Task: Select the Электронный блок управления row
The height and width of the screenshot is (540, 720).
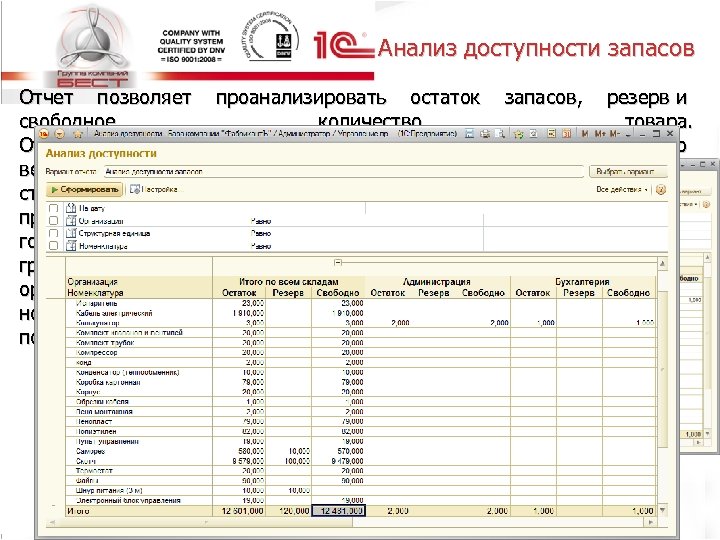Action: [128, 500]
